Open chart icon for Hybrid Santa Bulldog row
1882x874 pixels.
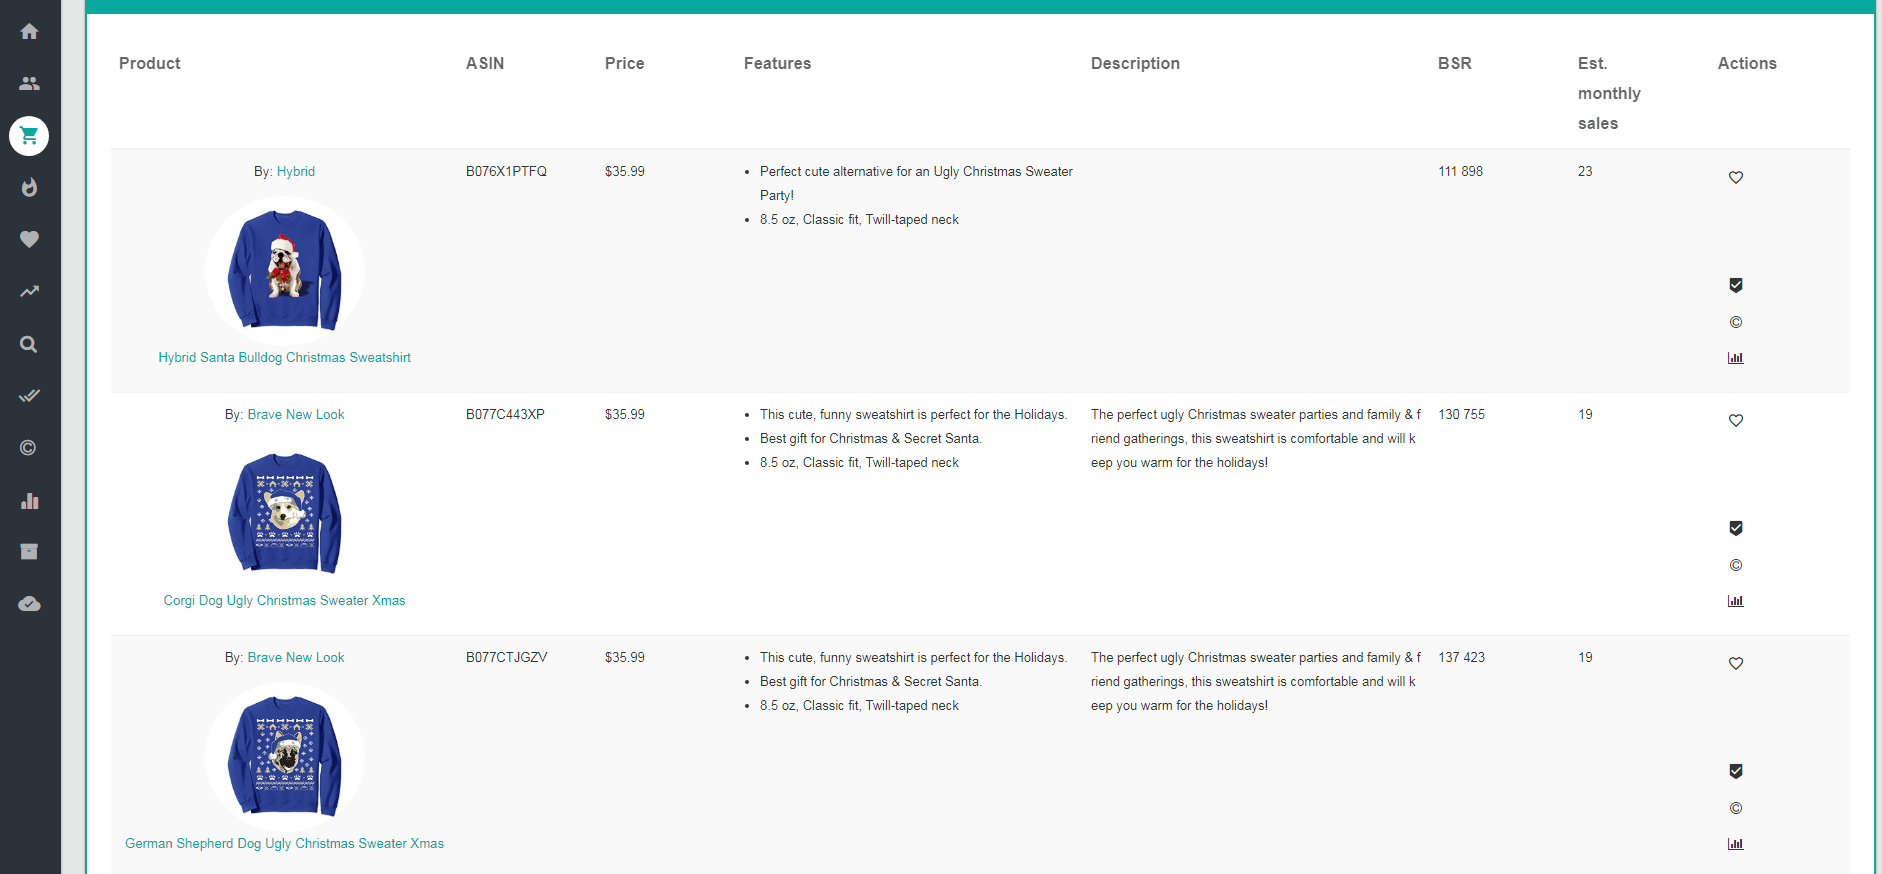tap(1736, 358)
